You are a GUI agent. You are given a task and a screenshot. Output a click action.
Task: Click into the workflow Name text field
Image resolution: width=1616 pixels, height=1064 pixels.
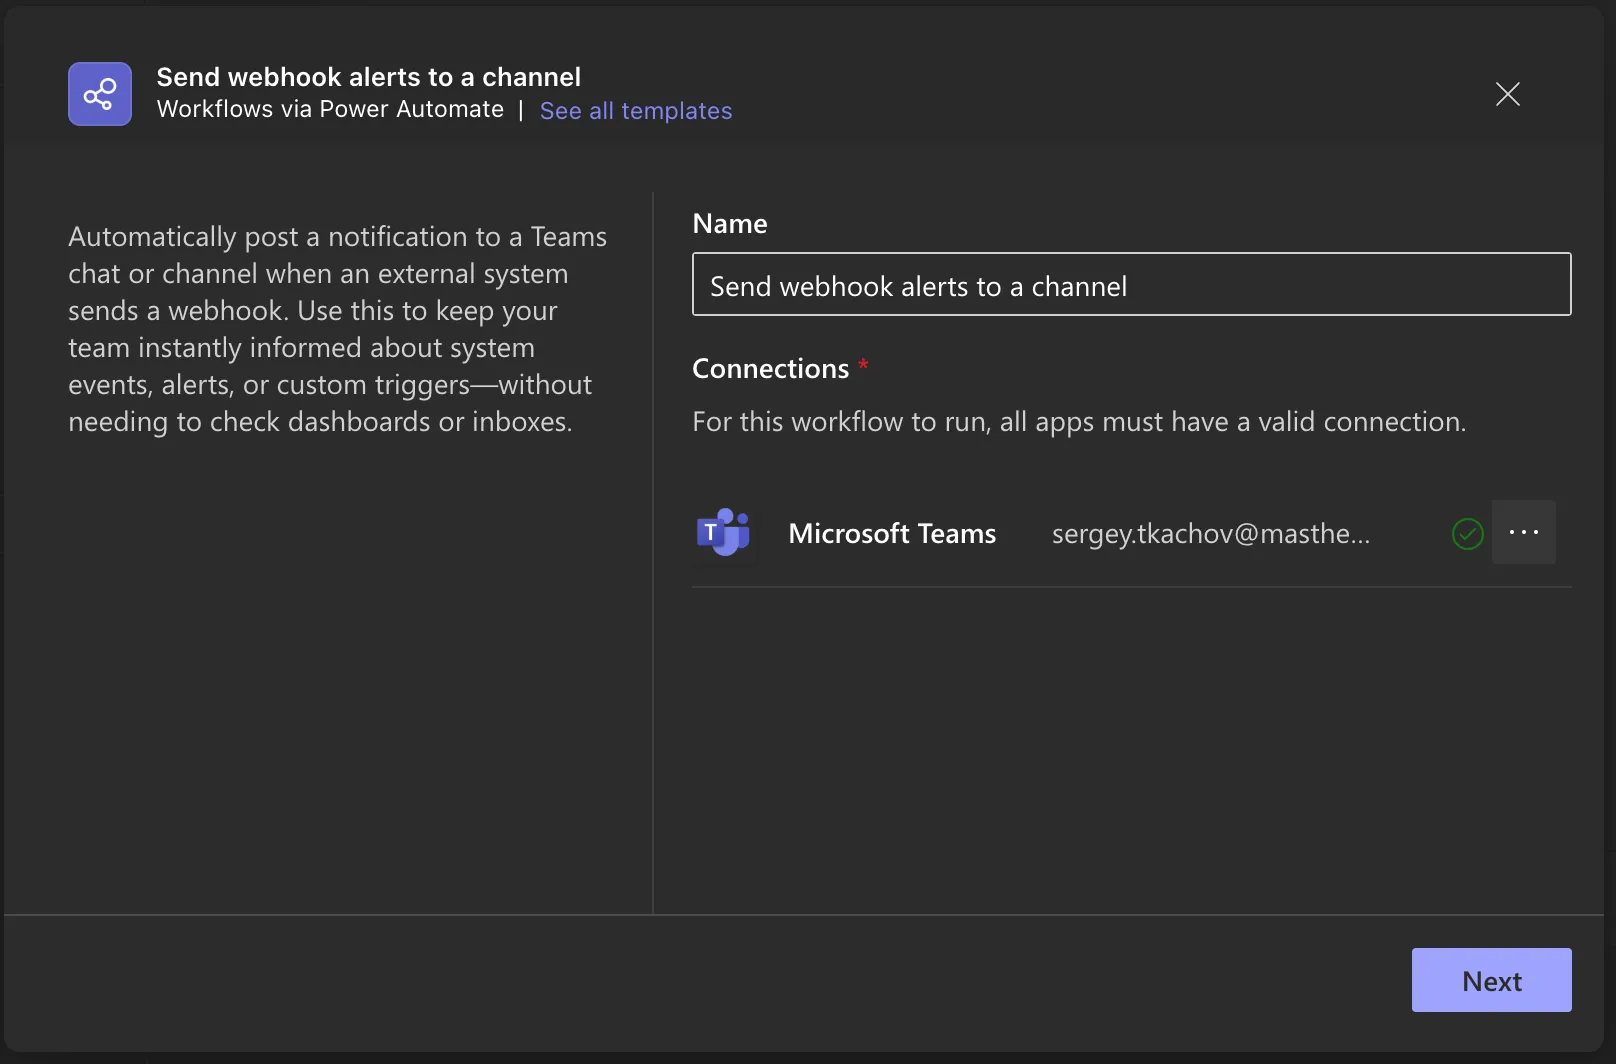click(x=1131, y=285)
